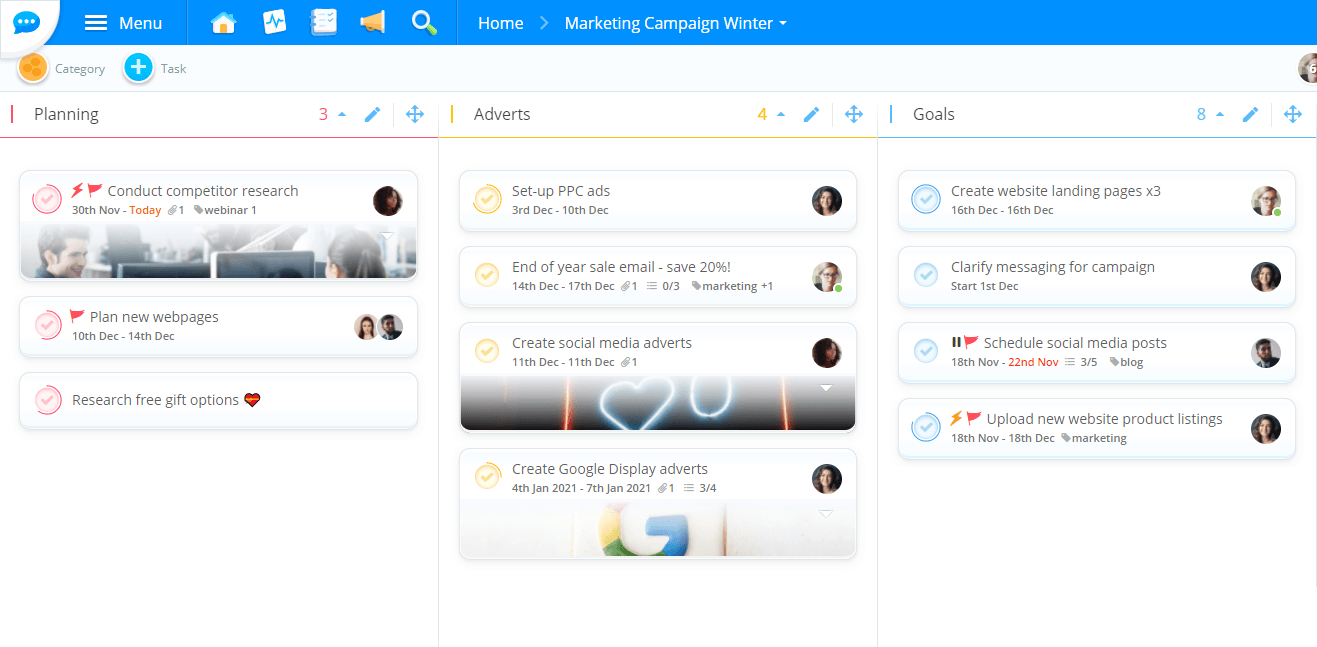This screenshot has height=647, width=1317.
Task: Open Create website landing pages x3 task
Action: pyautogui.click(x=1056, y=191)
